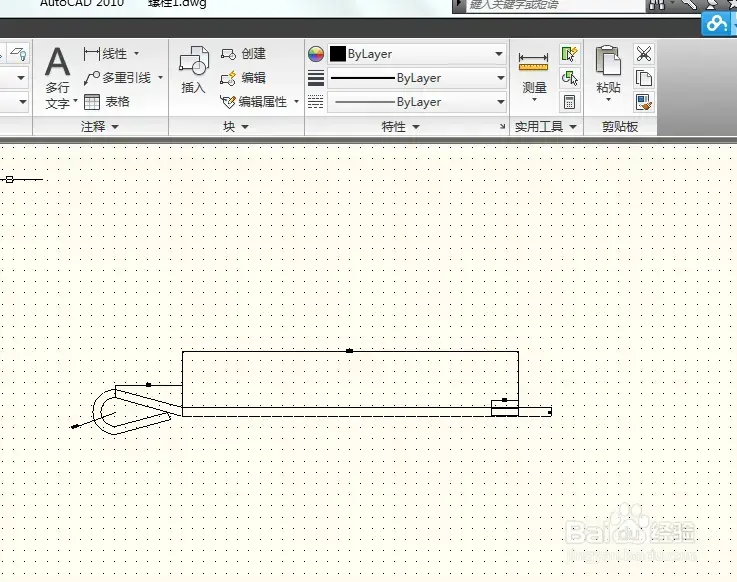Click the Copy Clip icon
737x582 pixels.
[x=643, y=78]
